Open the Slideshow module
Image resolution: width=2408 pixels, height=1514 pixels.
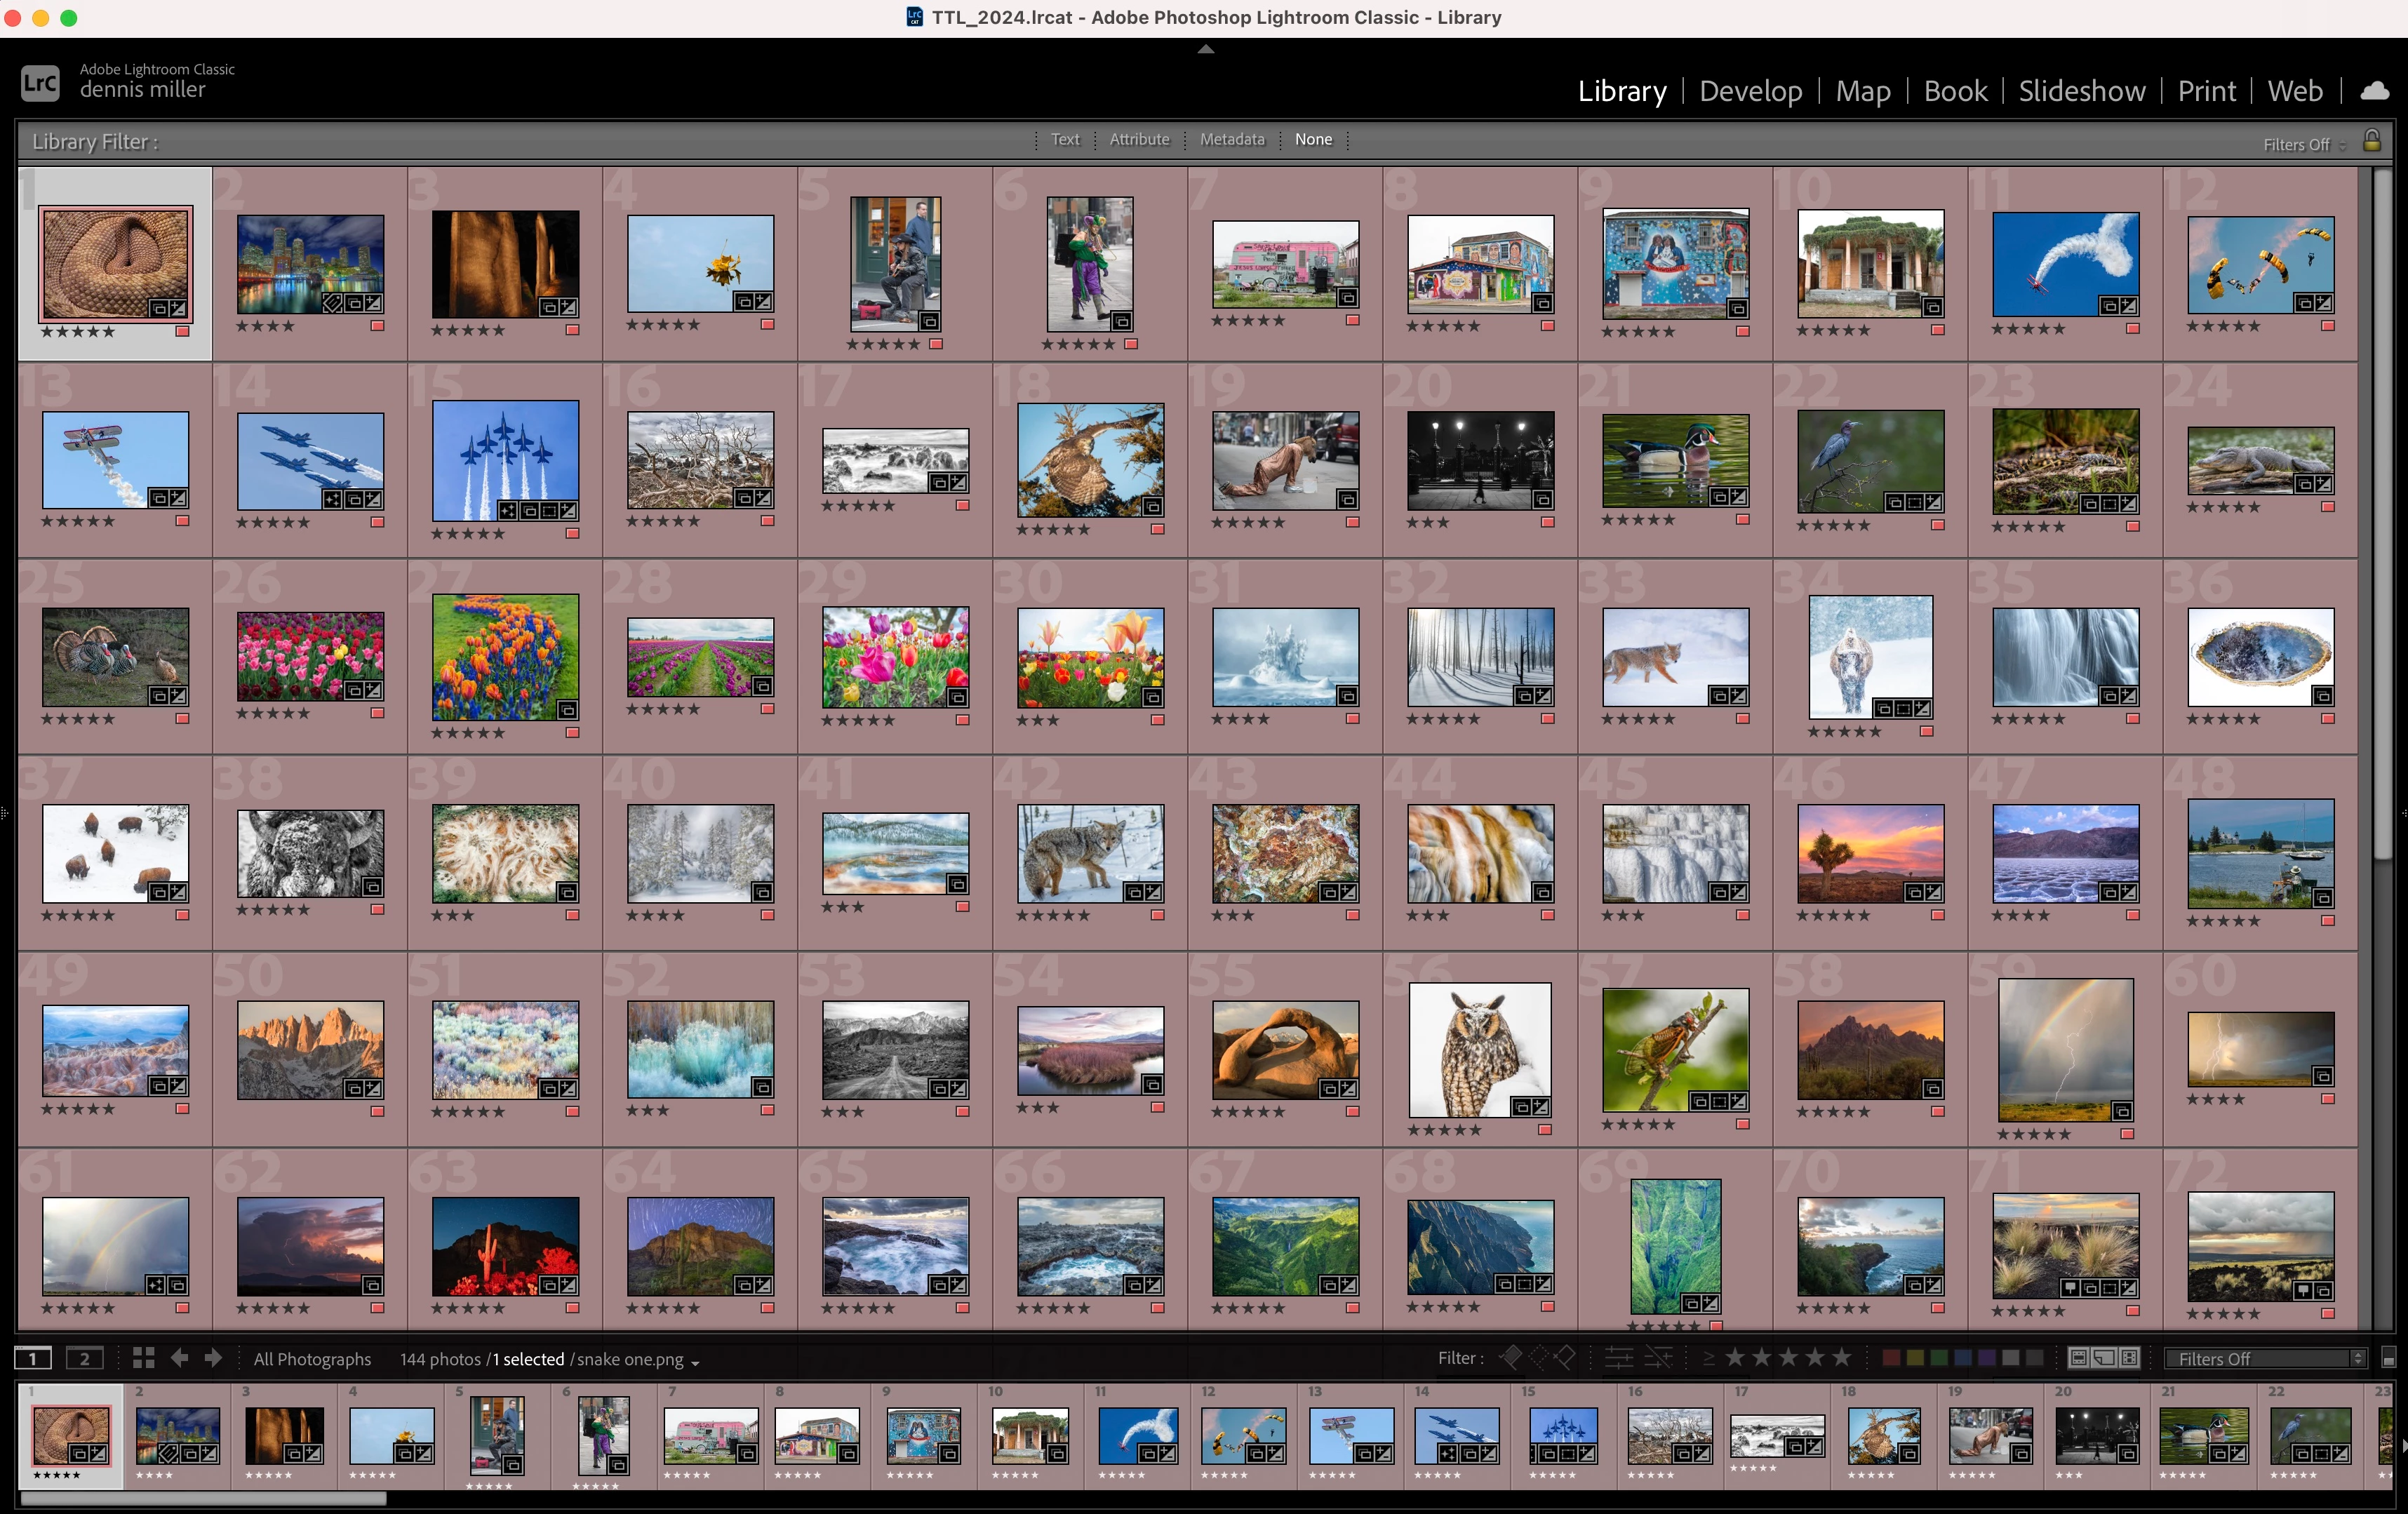pos(2081,91)
